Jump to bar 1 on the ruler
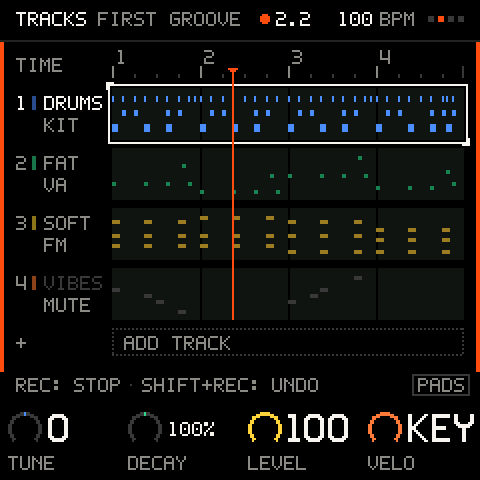 120,57
